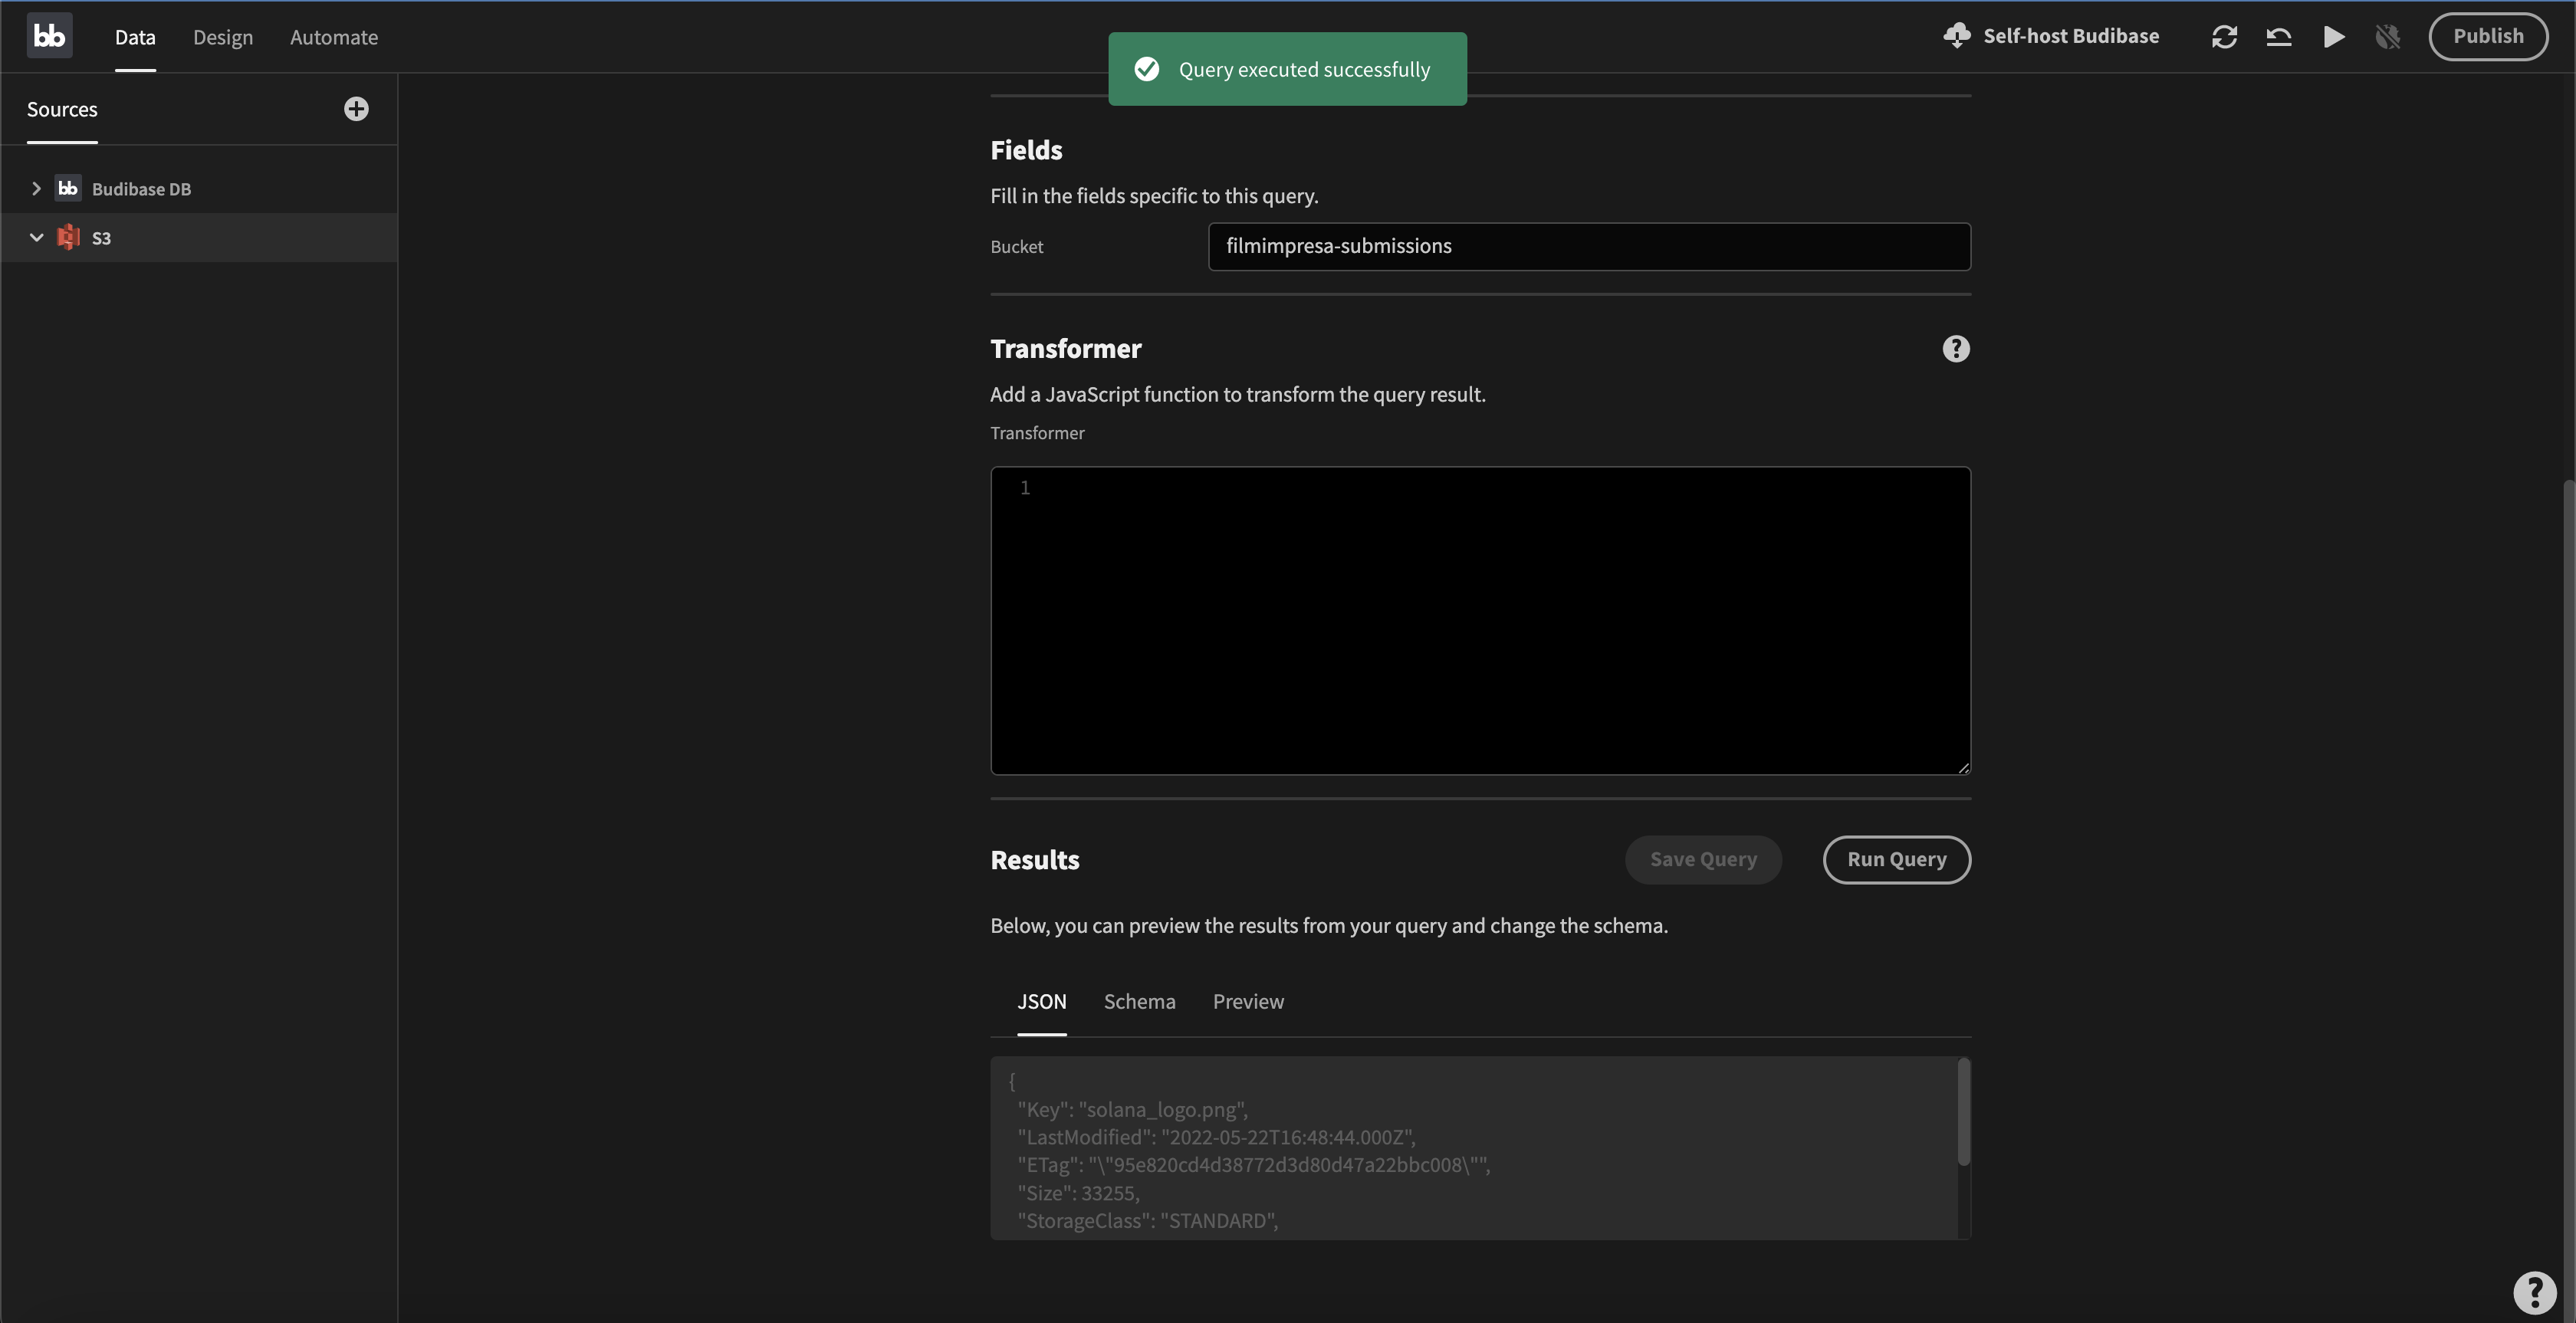
Task: Preview the app with the play icon
Action: tap(2333, 37)
